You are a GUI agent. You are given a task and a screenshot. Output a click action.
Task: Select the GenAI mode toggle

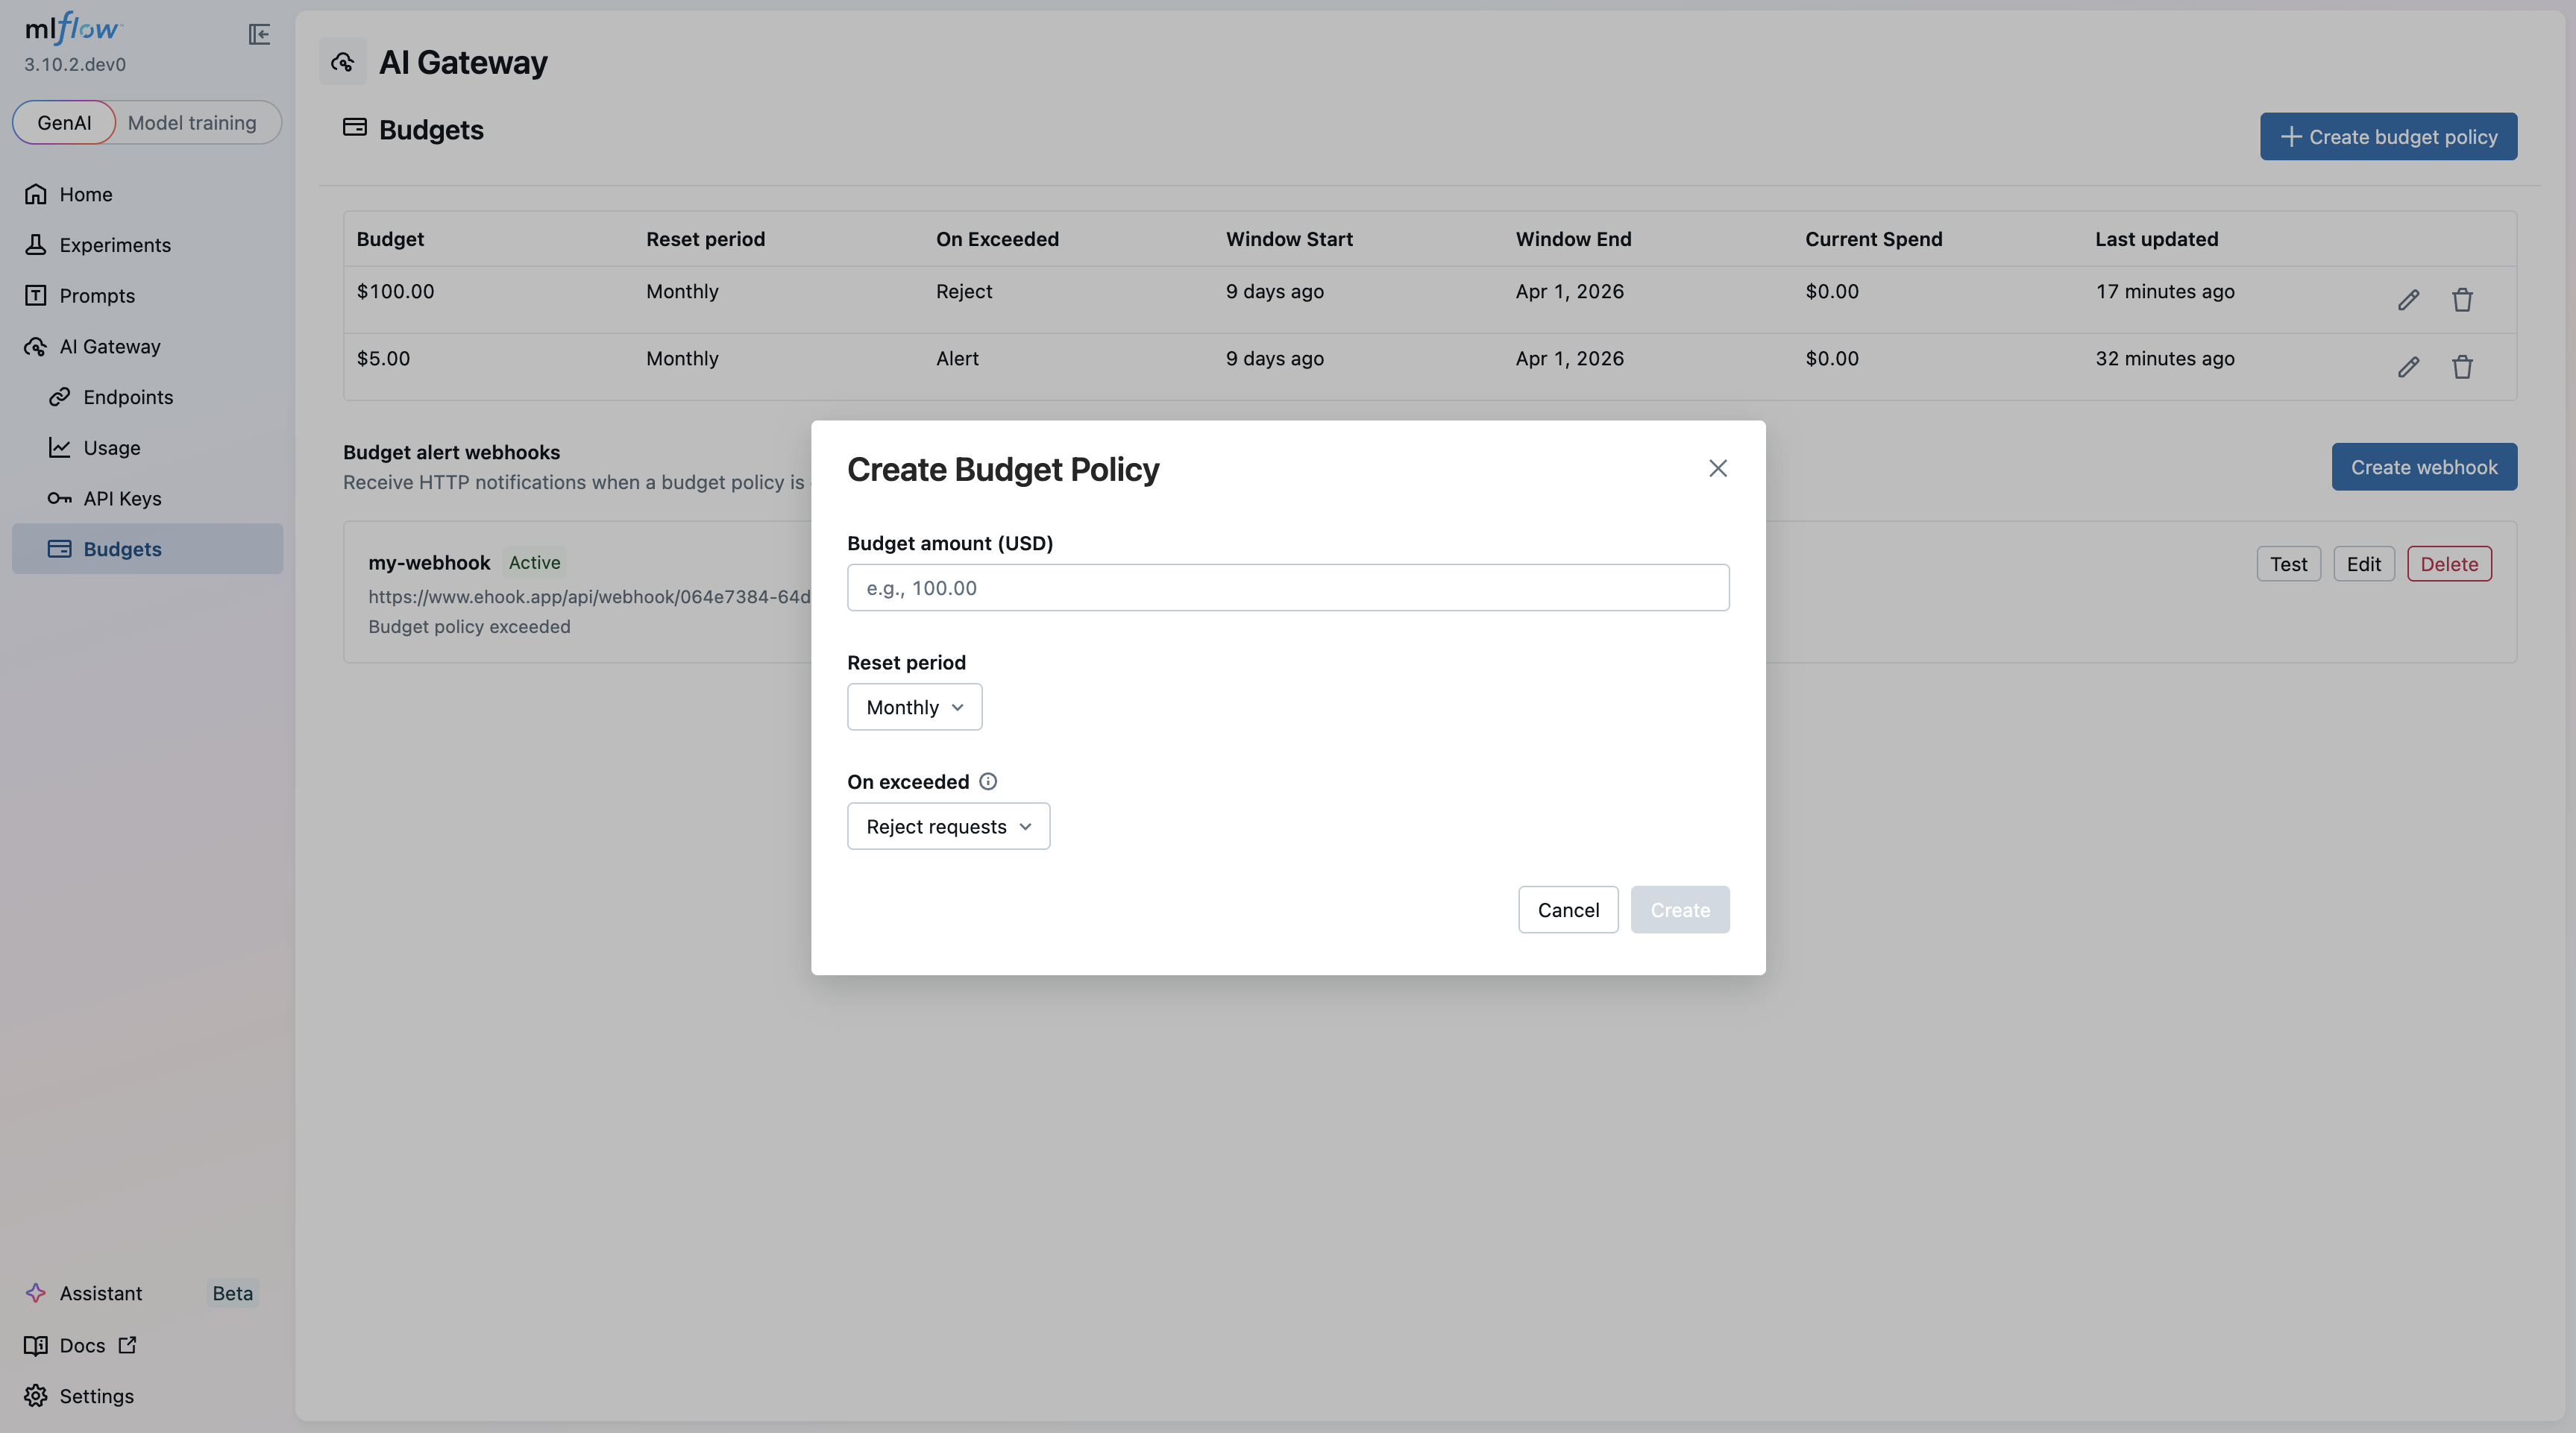point(63,122)
